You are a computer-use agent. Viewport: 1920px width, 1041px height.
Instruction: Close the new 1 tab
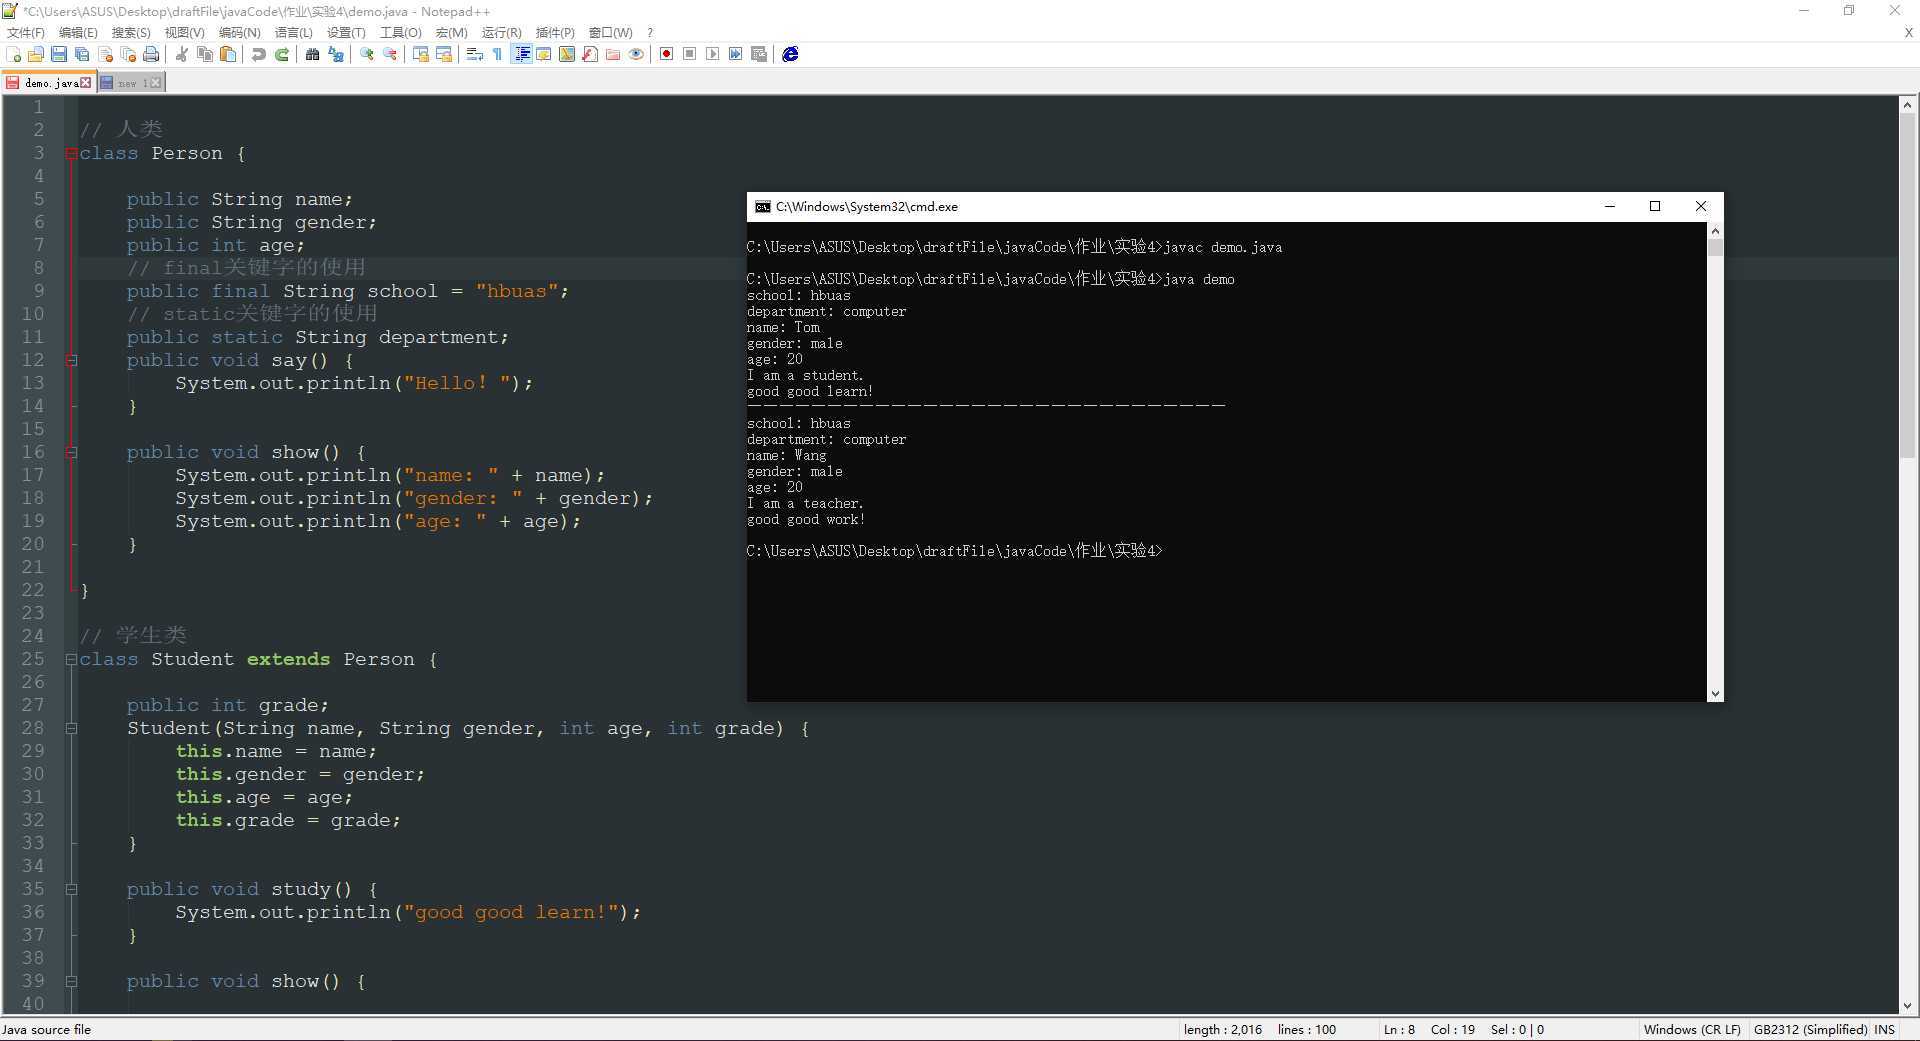[155, 83]
